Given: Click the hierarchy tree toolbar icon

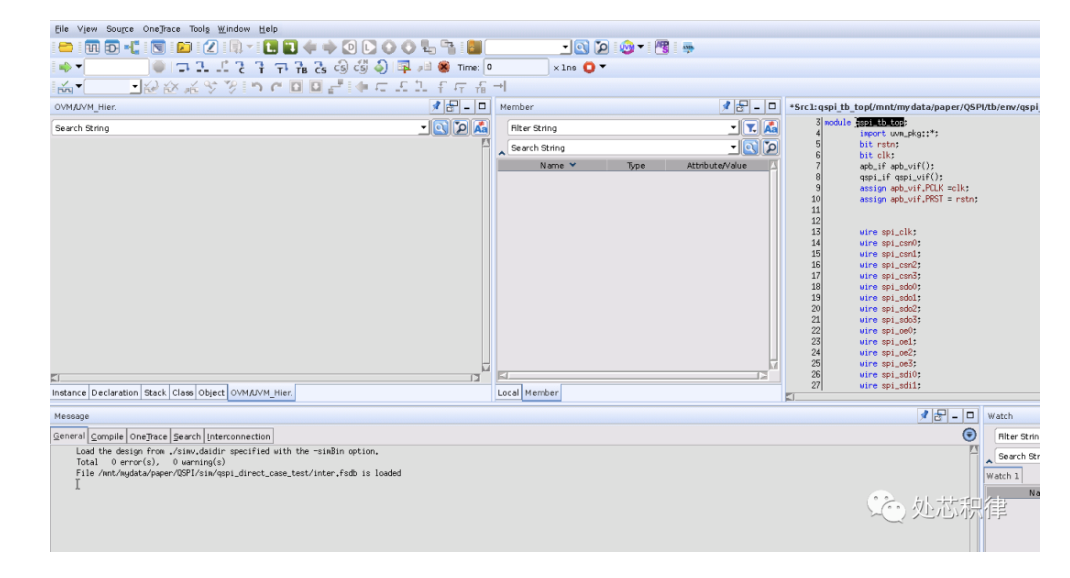Looking at the screenshot, I should [x=132, y=47].
